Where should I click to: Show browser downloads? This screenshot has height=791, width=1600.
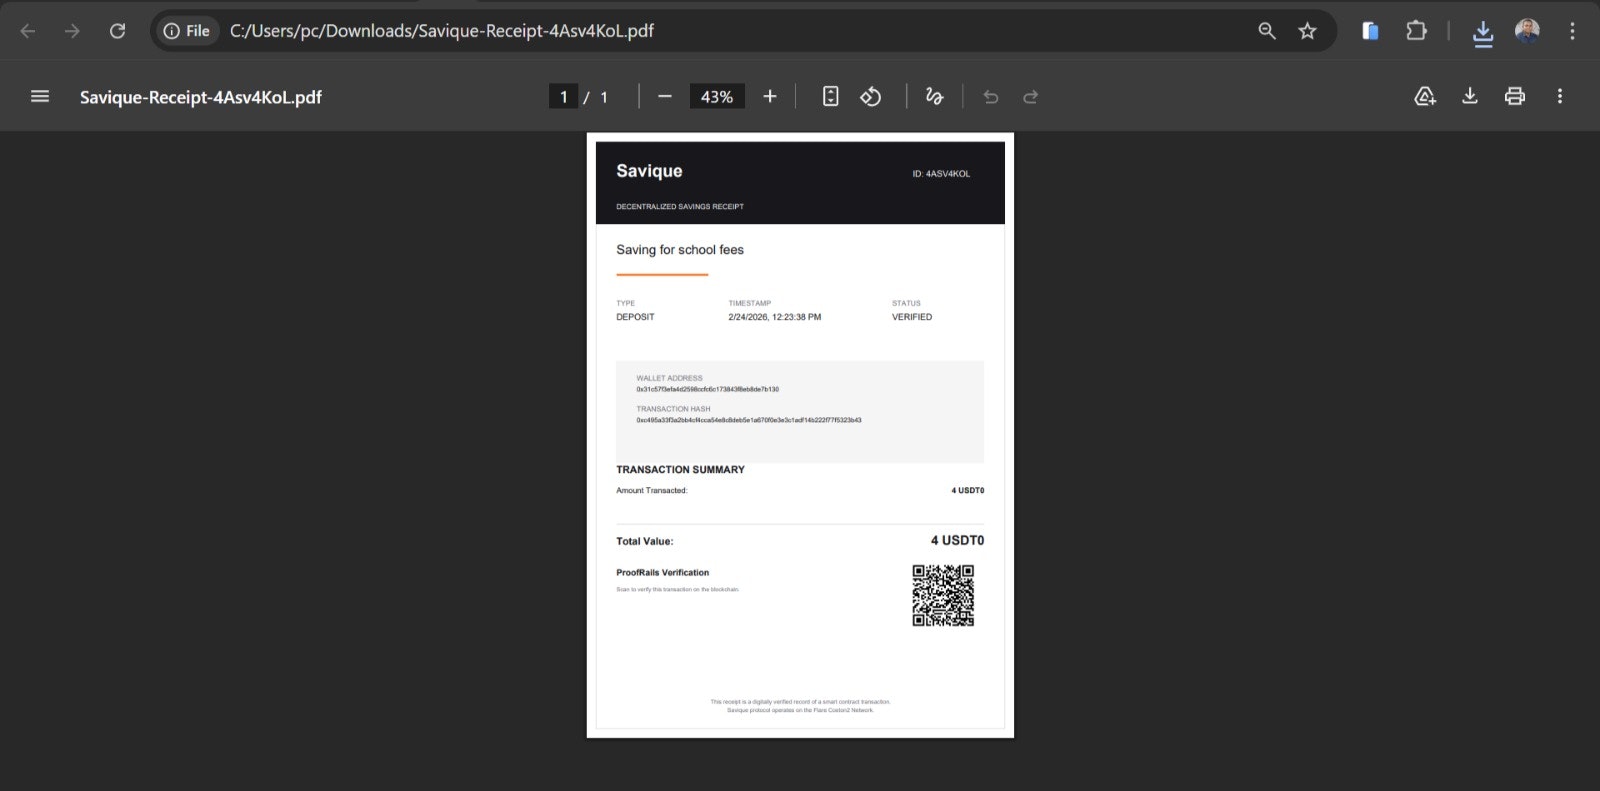click(1483, 33)
